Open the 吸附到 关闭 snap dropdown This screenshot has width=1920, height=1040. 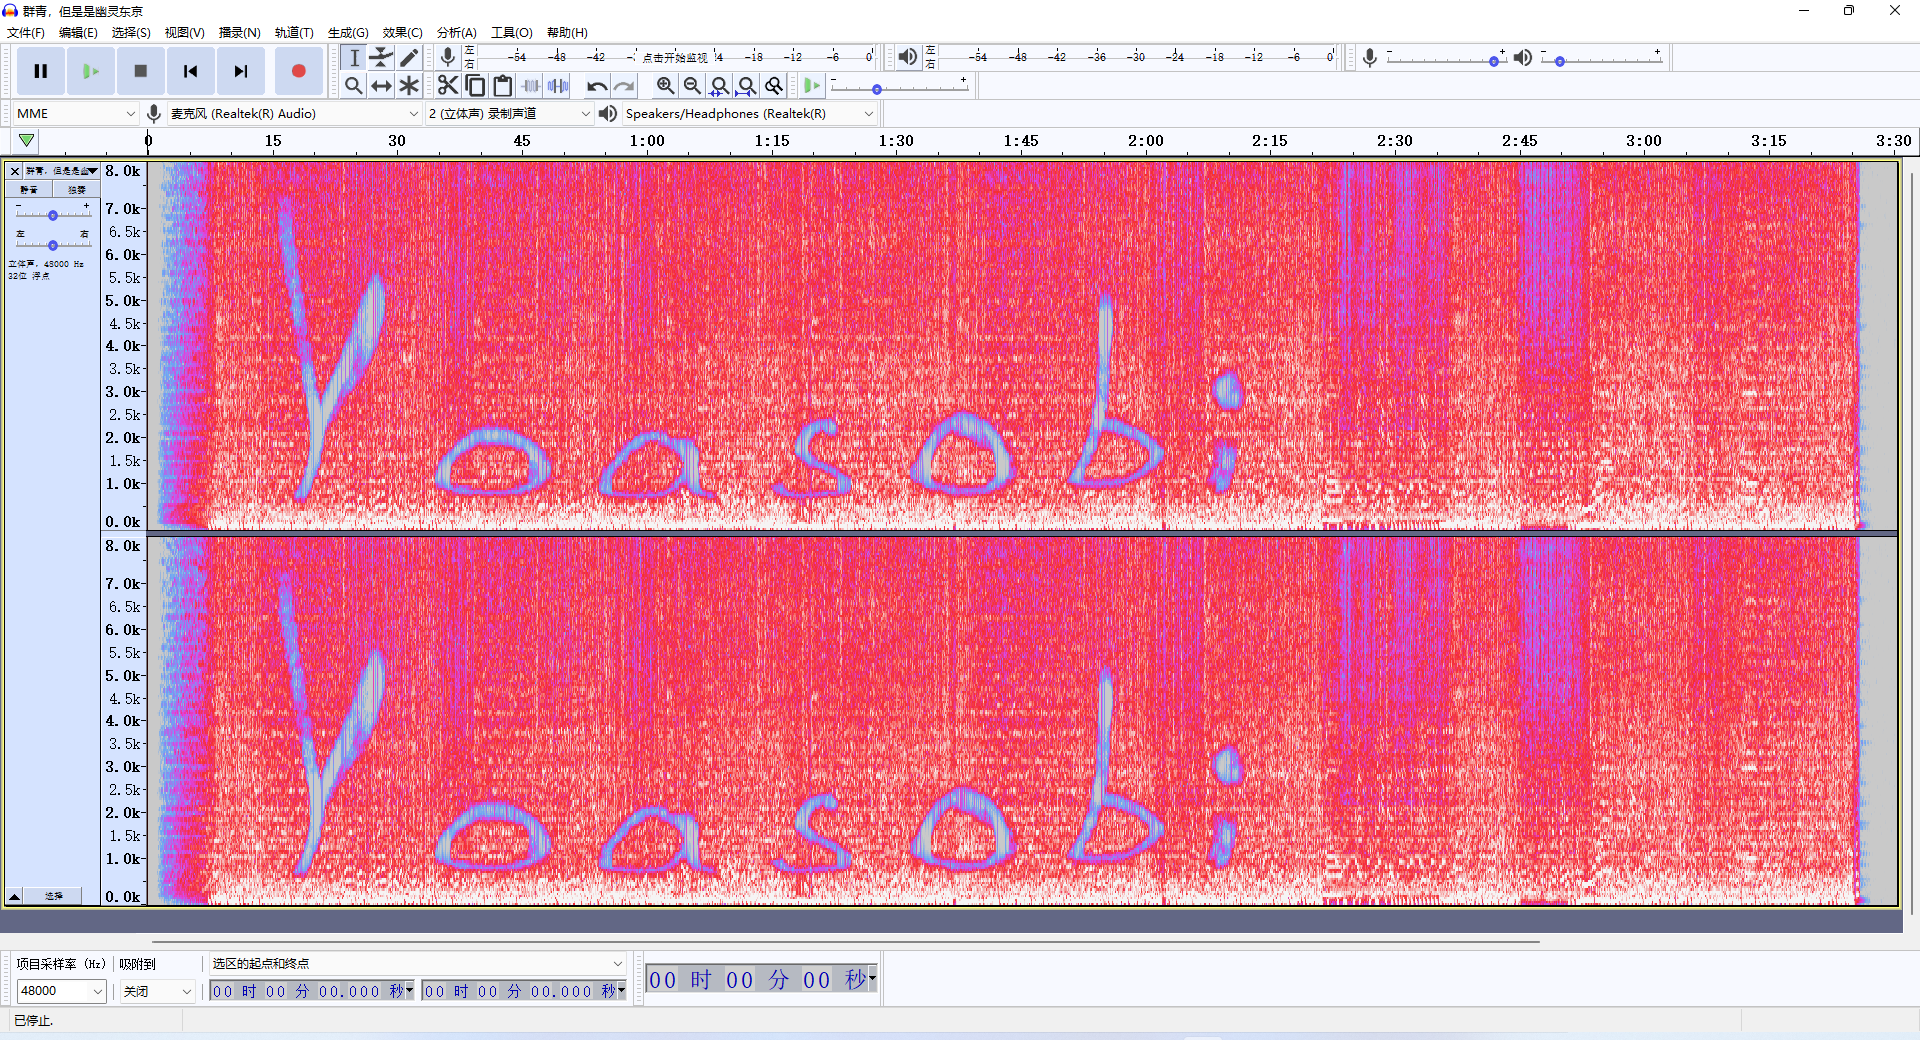point(156,991)
